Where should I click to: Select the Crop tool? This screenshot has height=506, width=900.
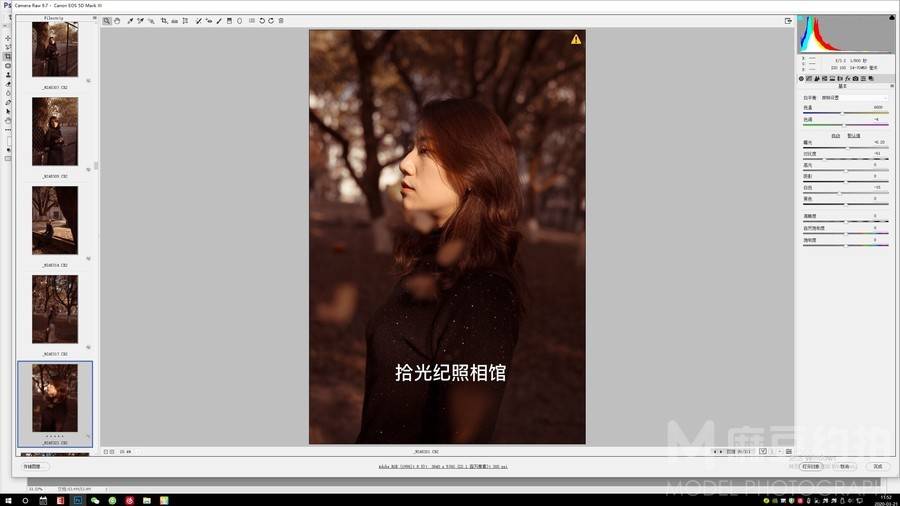(x=164, y=21)
